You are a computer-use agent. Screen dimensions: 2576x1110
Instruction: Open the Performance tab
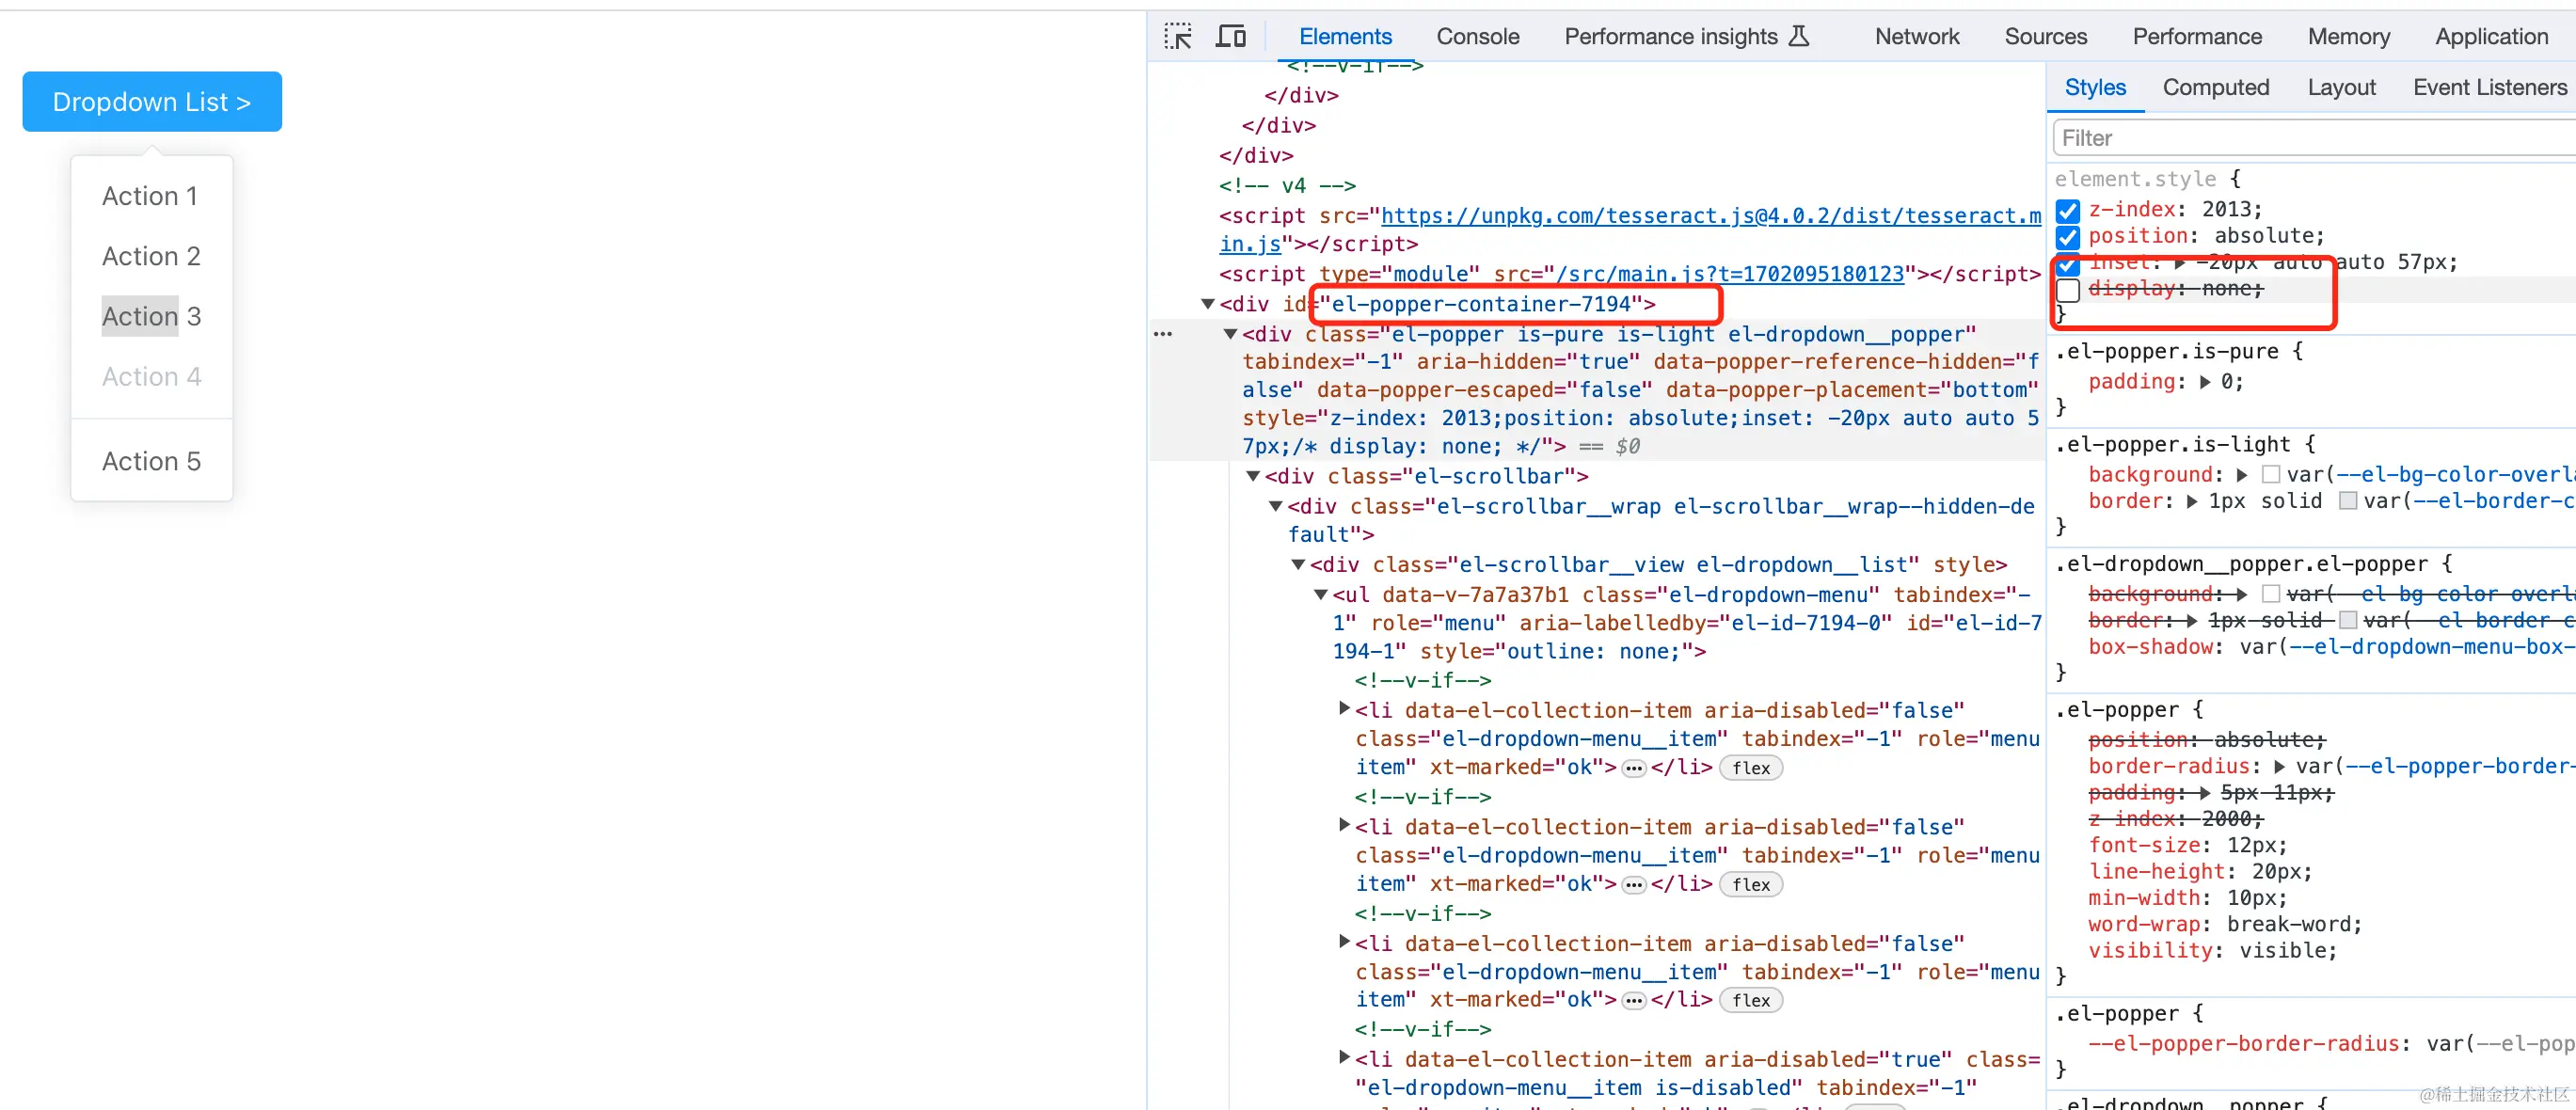(2197, 37)
